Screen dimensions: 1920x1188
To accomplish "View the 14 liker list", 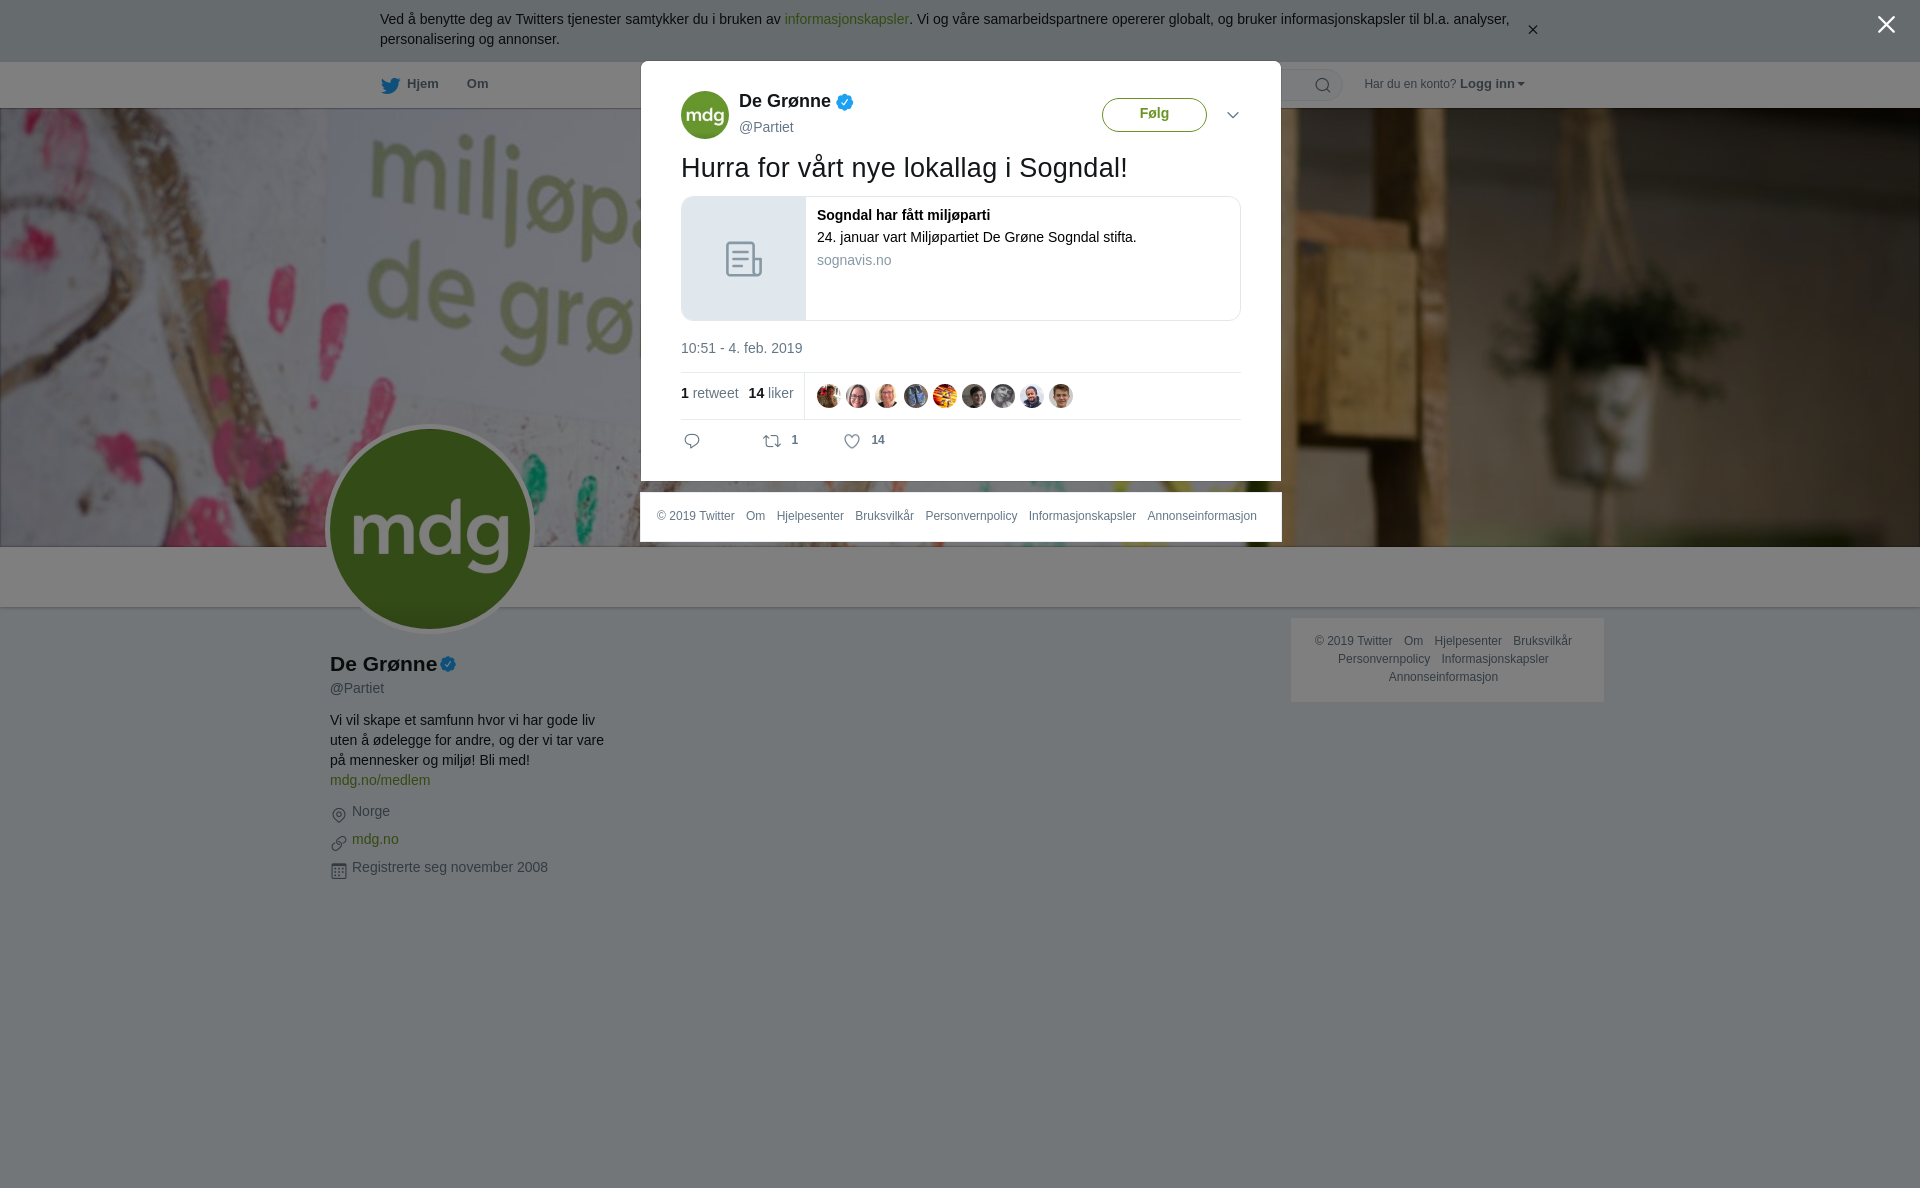I will click(x=771, y=393).
